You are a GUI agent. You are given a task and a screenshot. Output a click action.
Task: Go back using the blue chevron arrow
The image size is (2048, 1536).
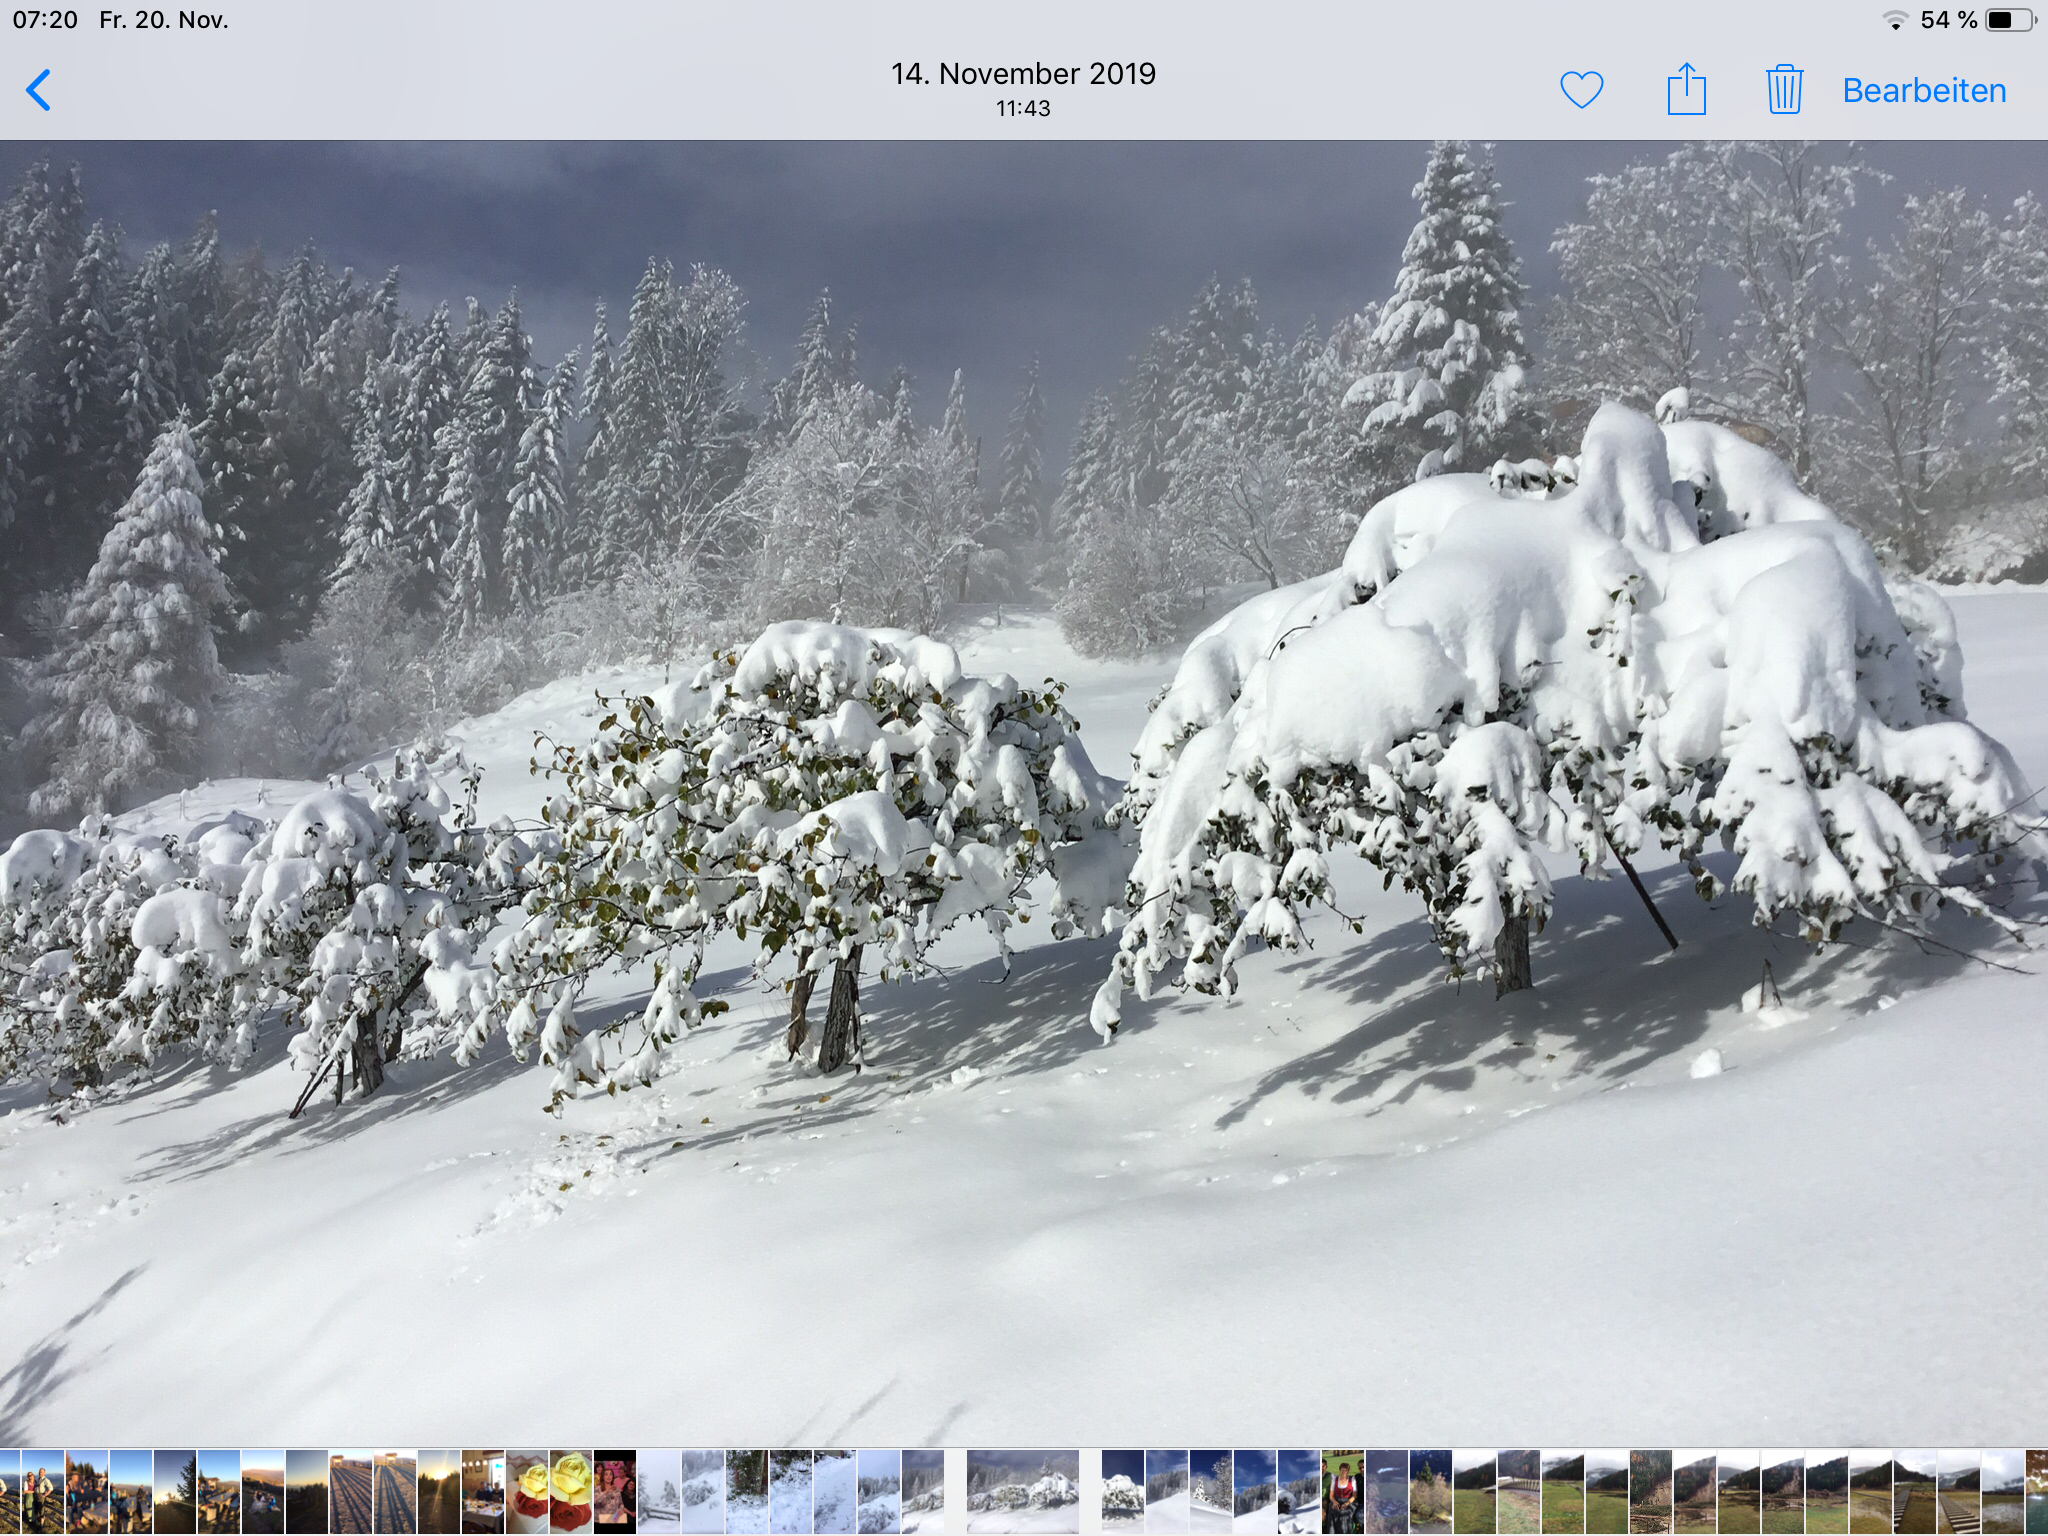[38, 90]
